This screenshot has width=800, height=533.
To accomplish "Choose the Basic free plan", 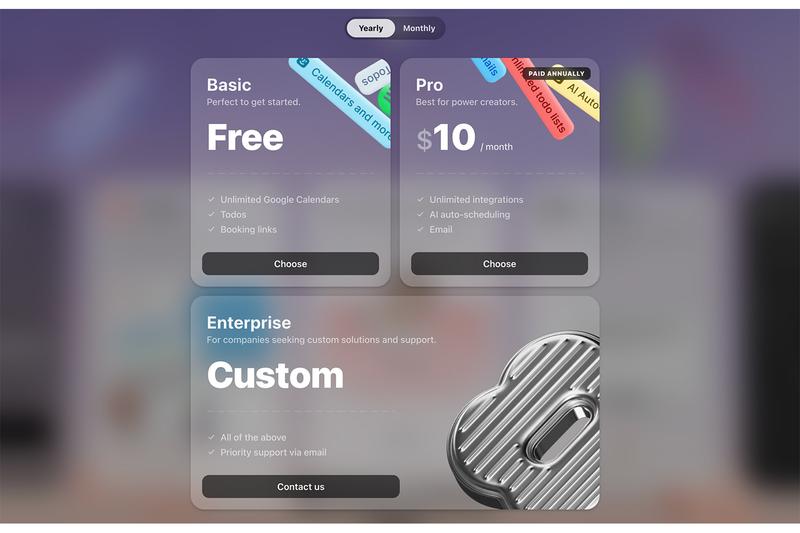I will coord(290,264).
